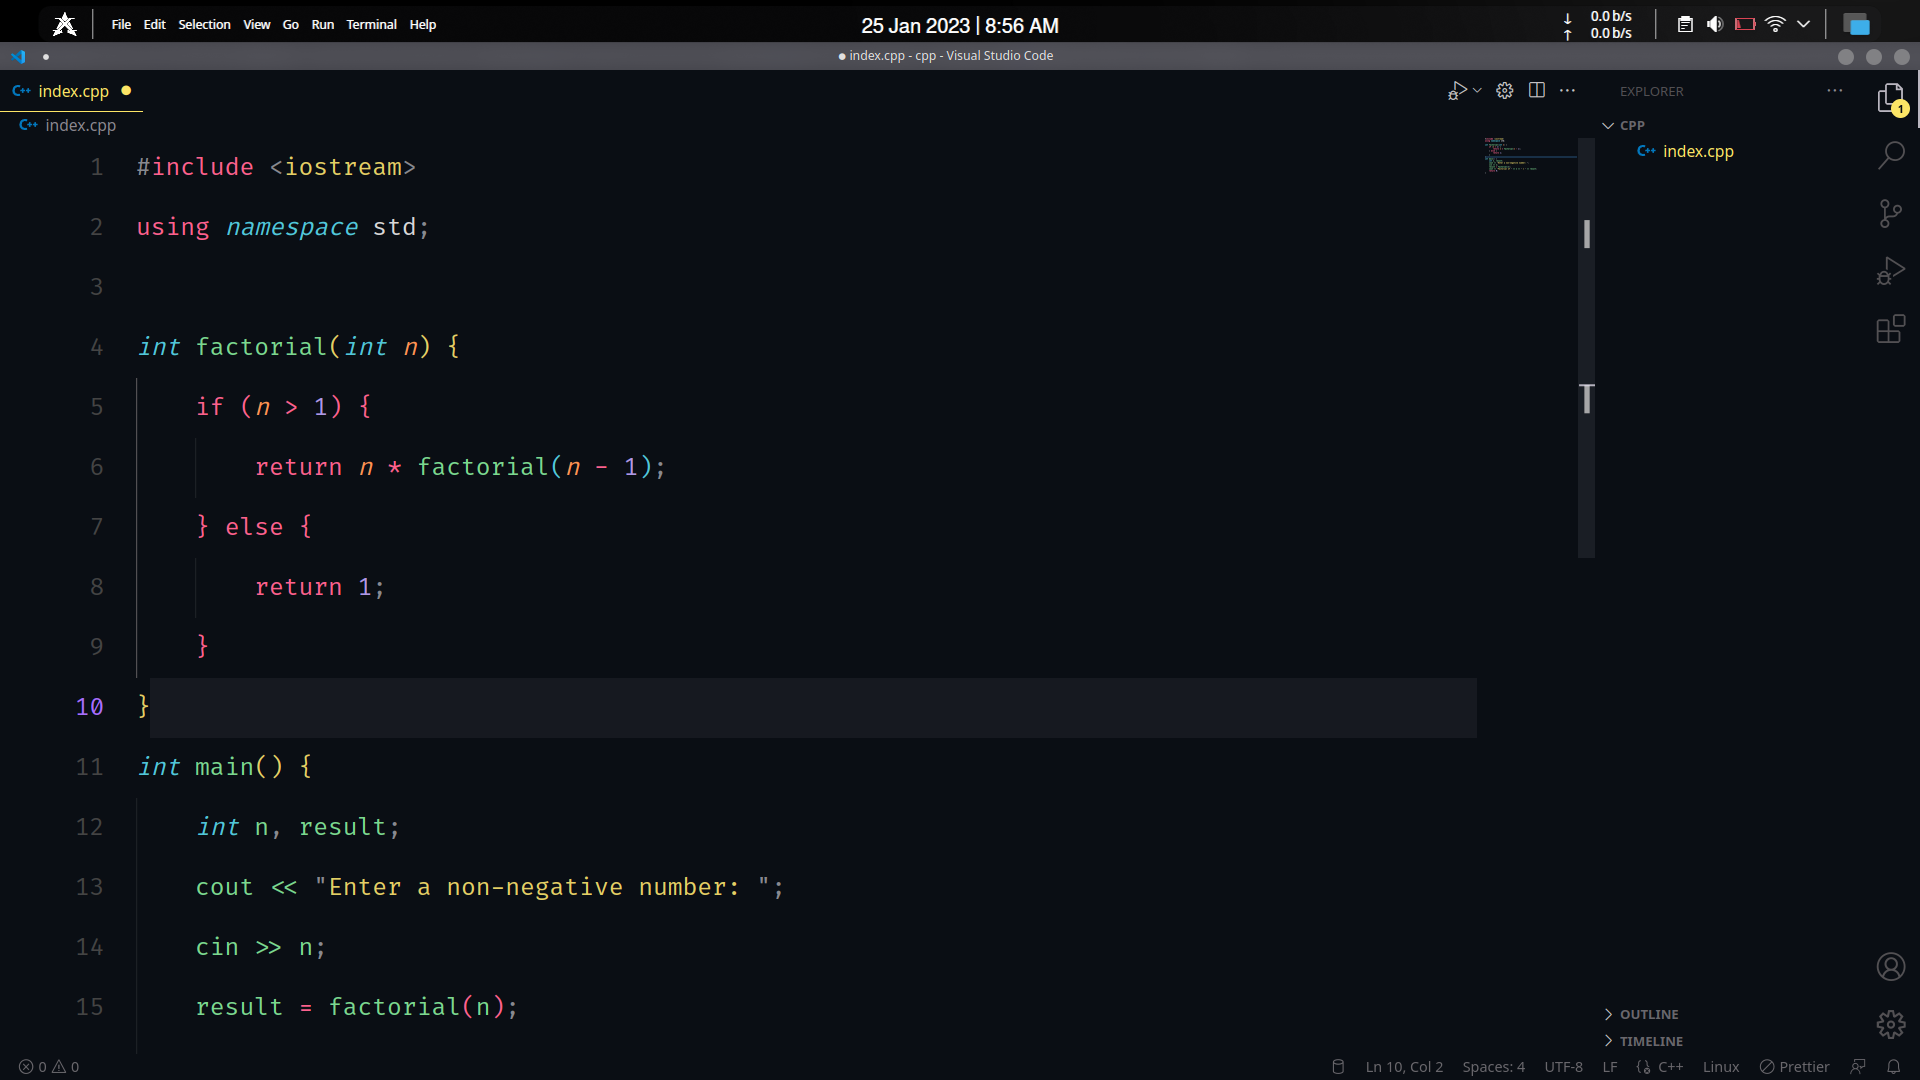Click the volume speaker tray icon

click(1714, 24)
